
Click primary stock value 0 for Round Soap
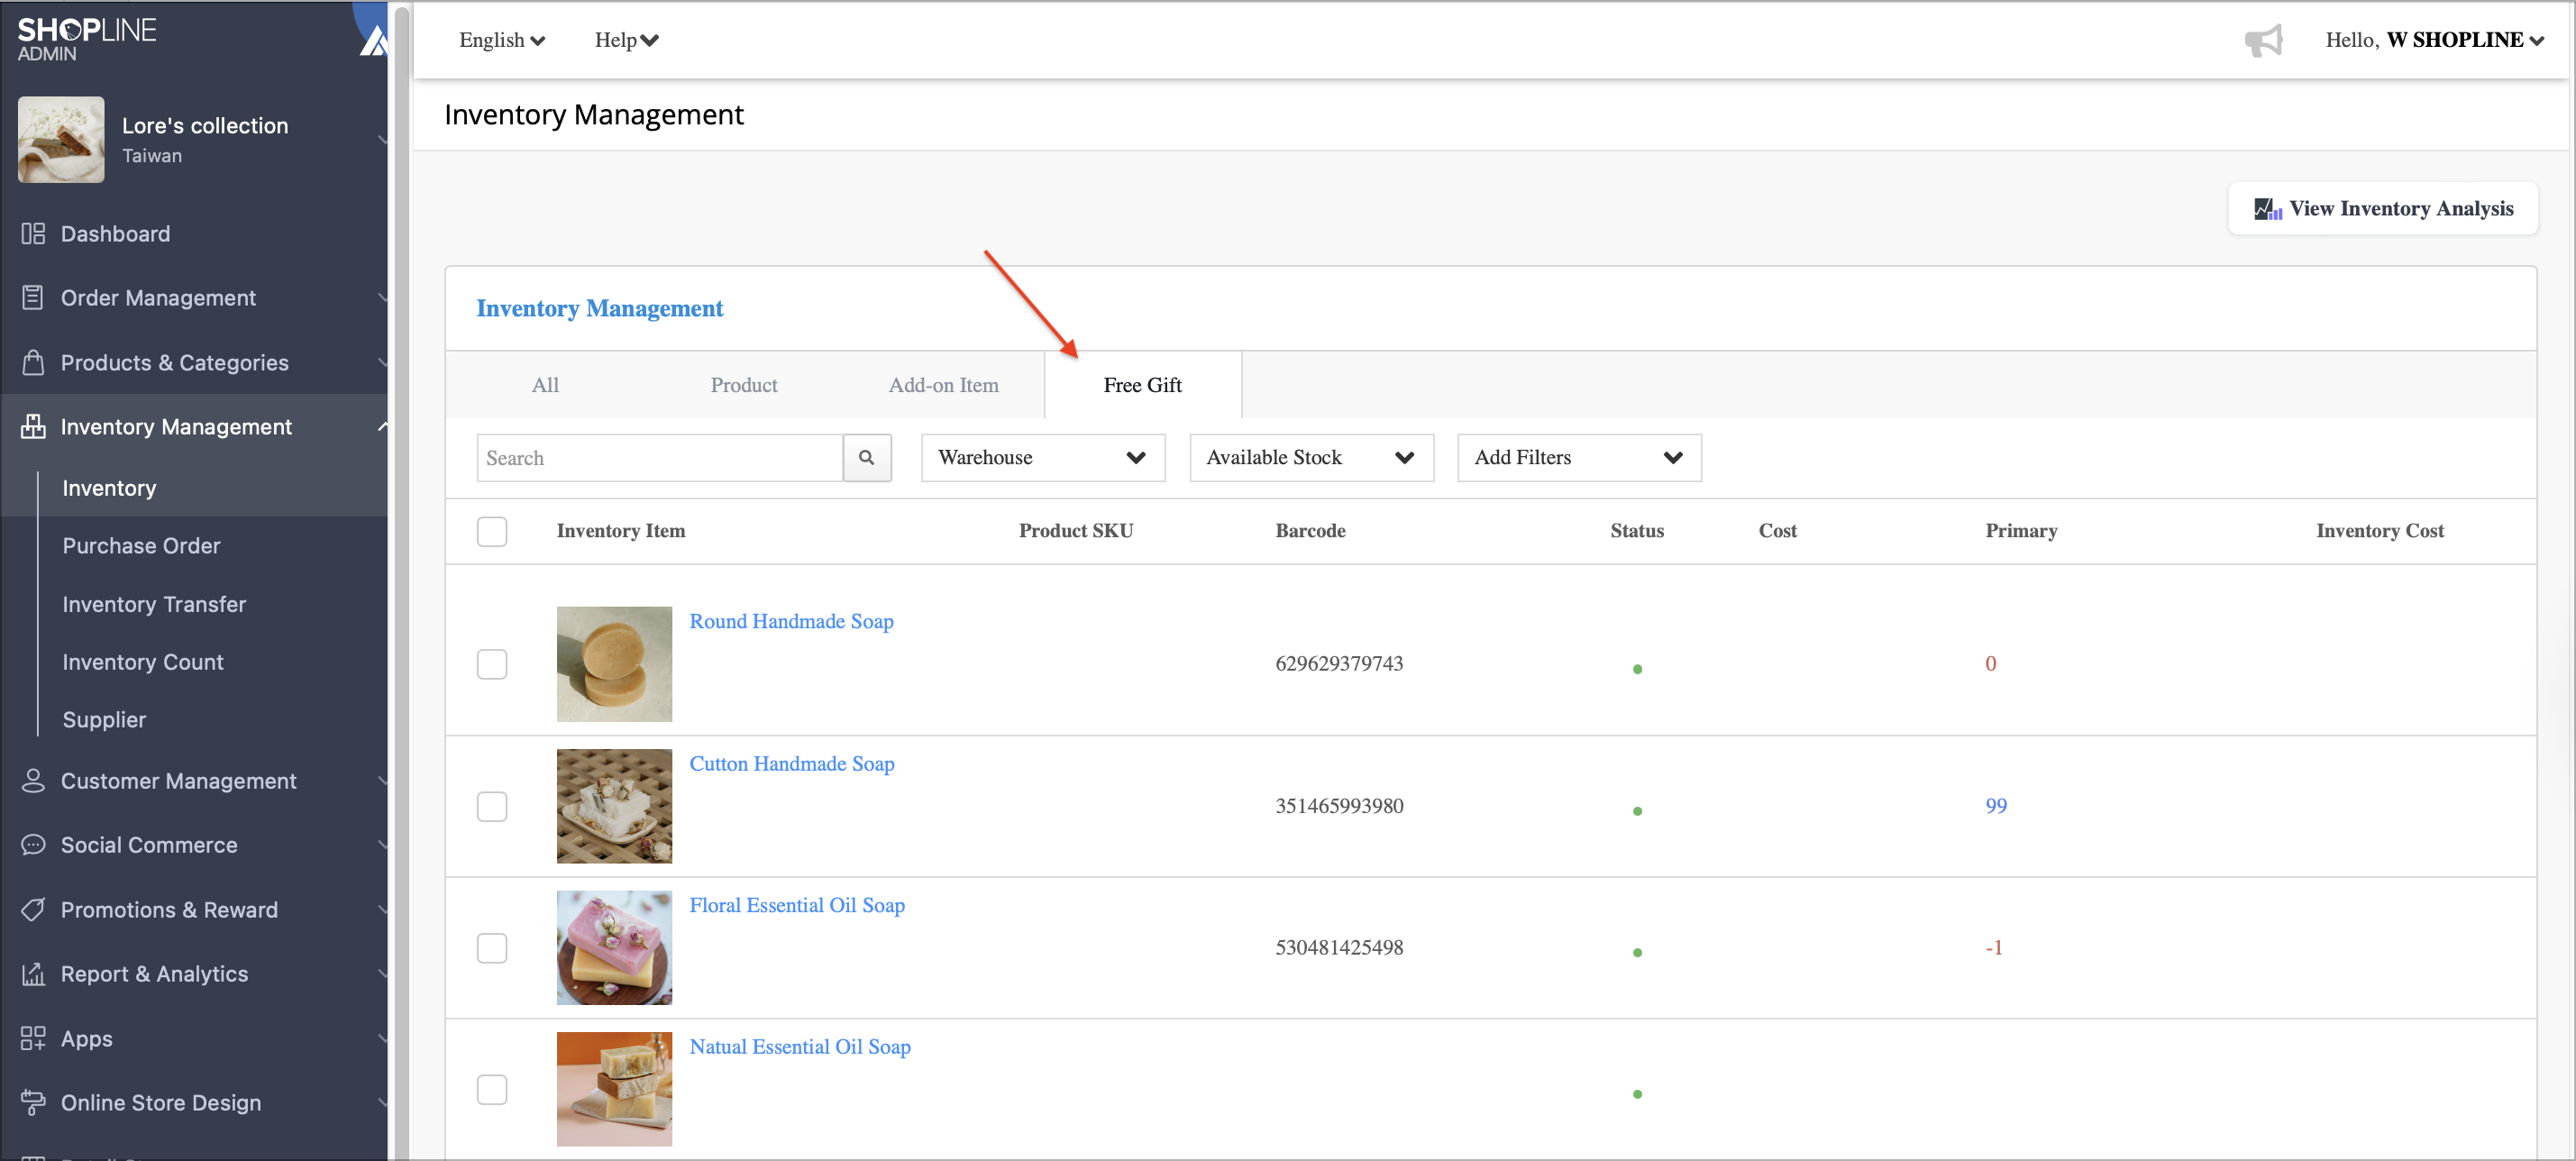[x=1990, y=664]
